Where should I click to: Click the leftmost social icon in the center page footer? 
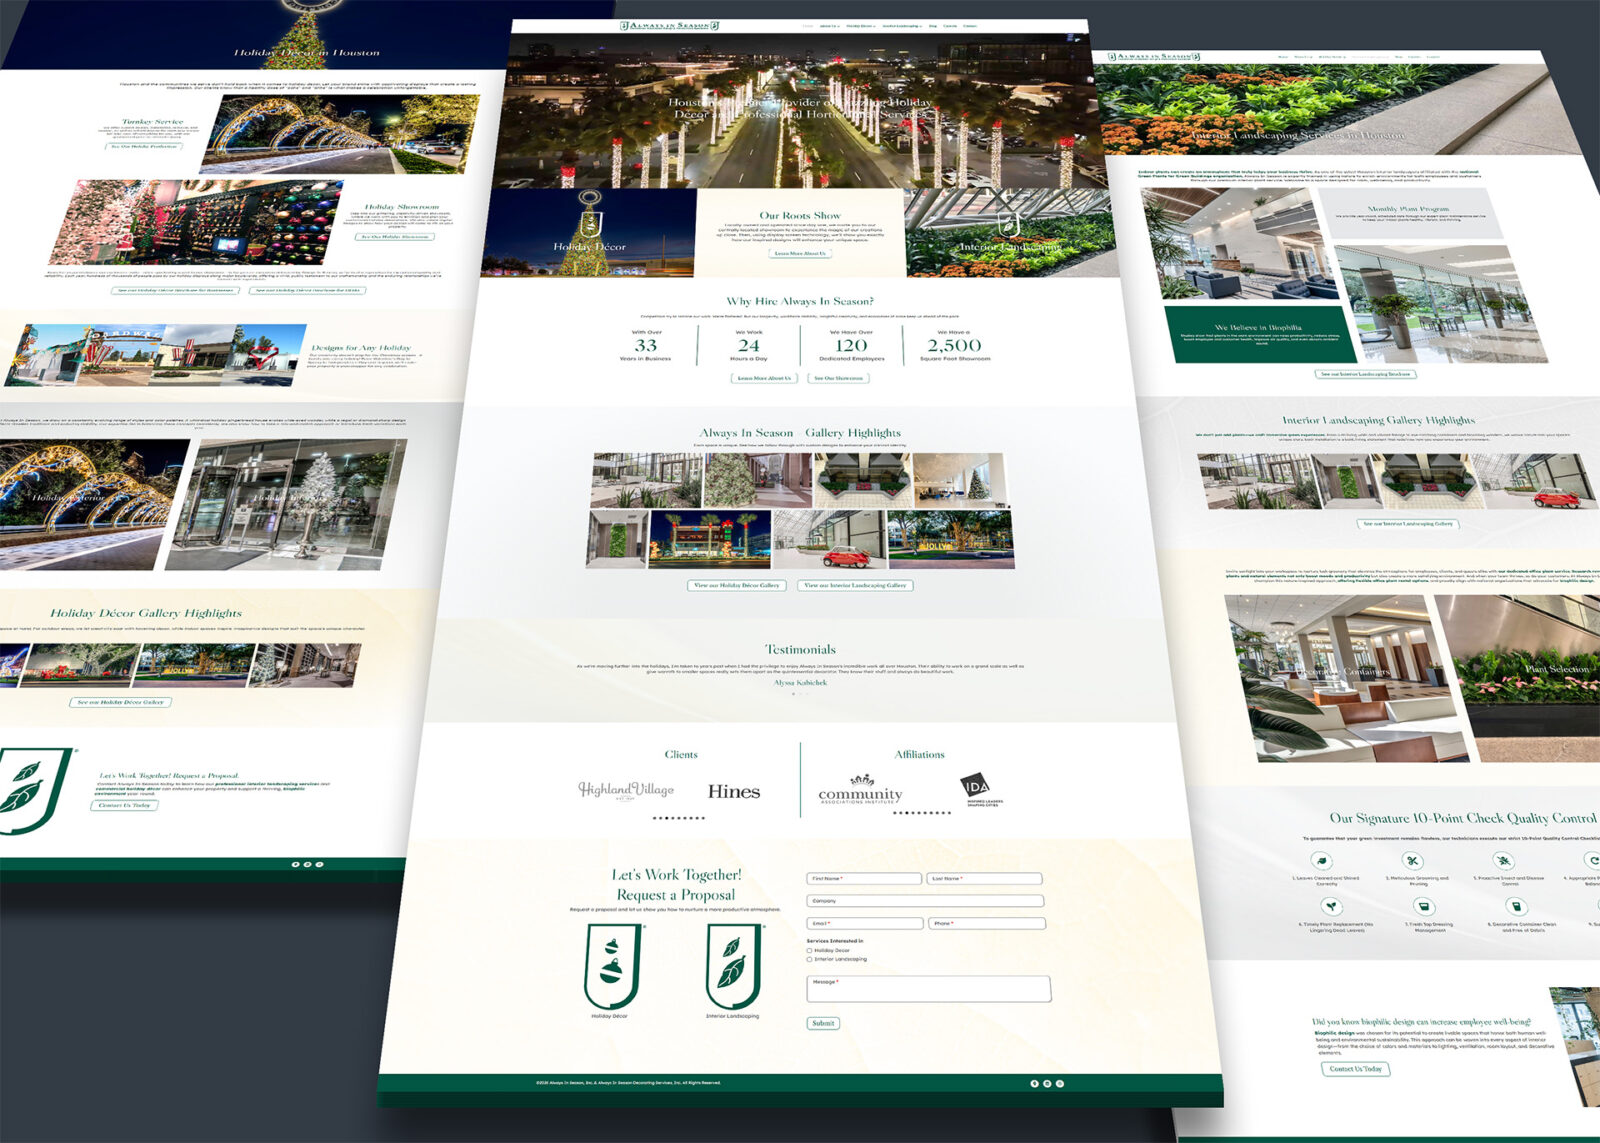point(1034,1083)
